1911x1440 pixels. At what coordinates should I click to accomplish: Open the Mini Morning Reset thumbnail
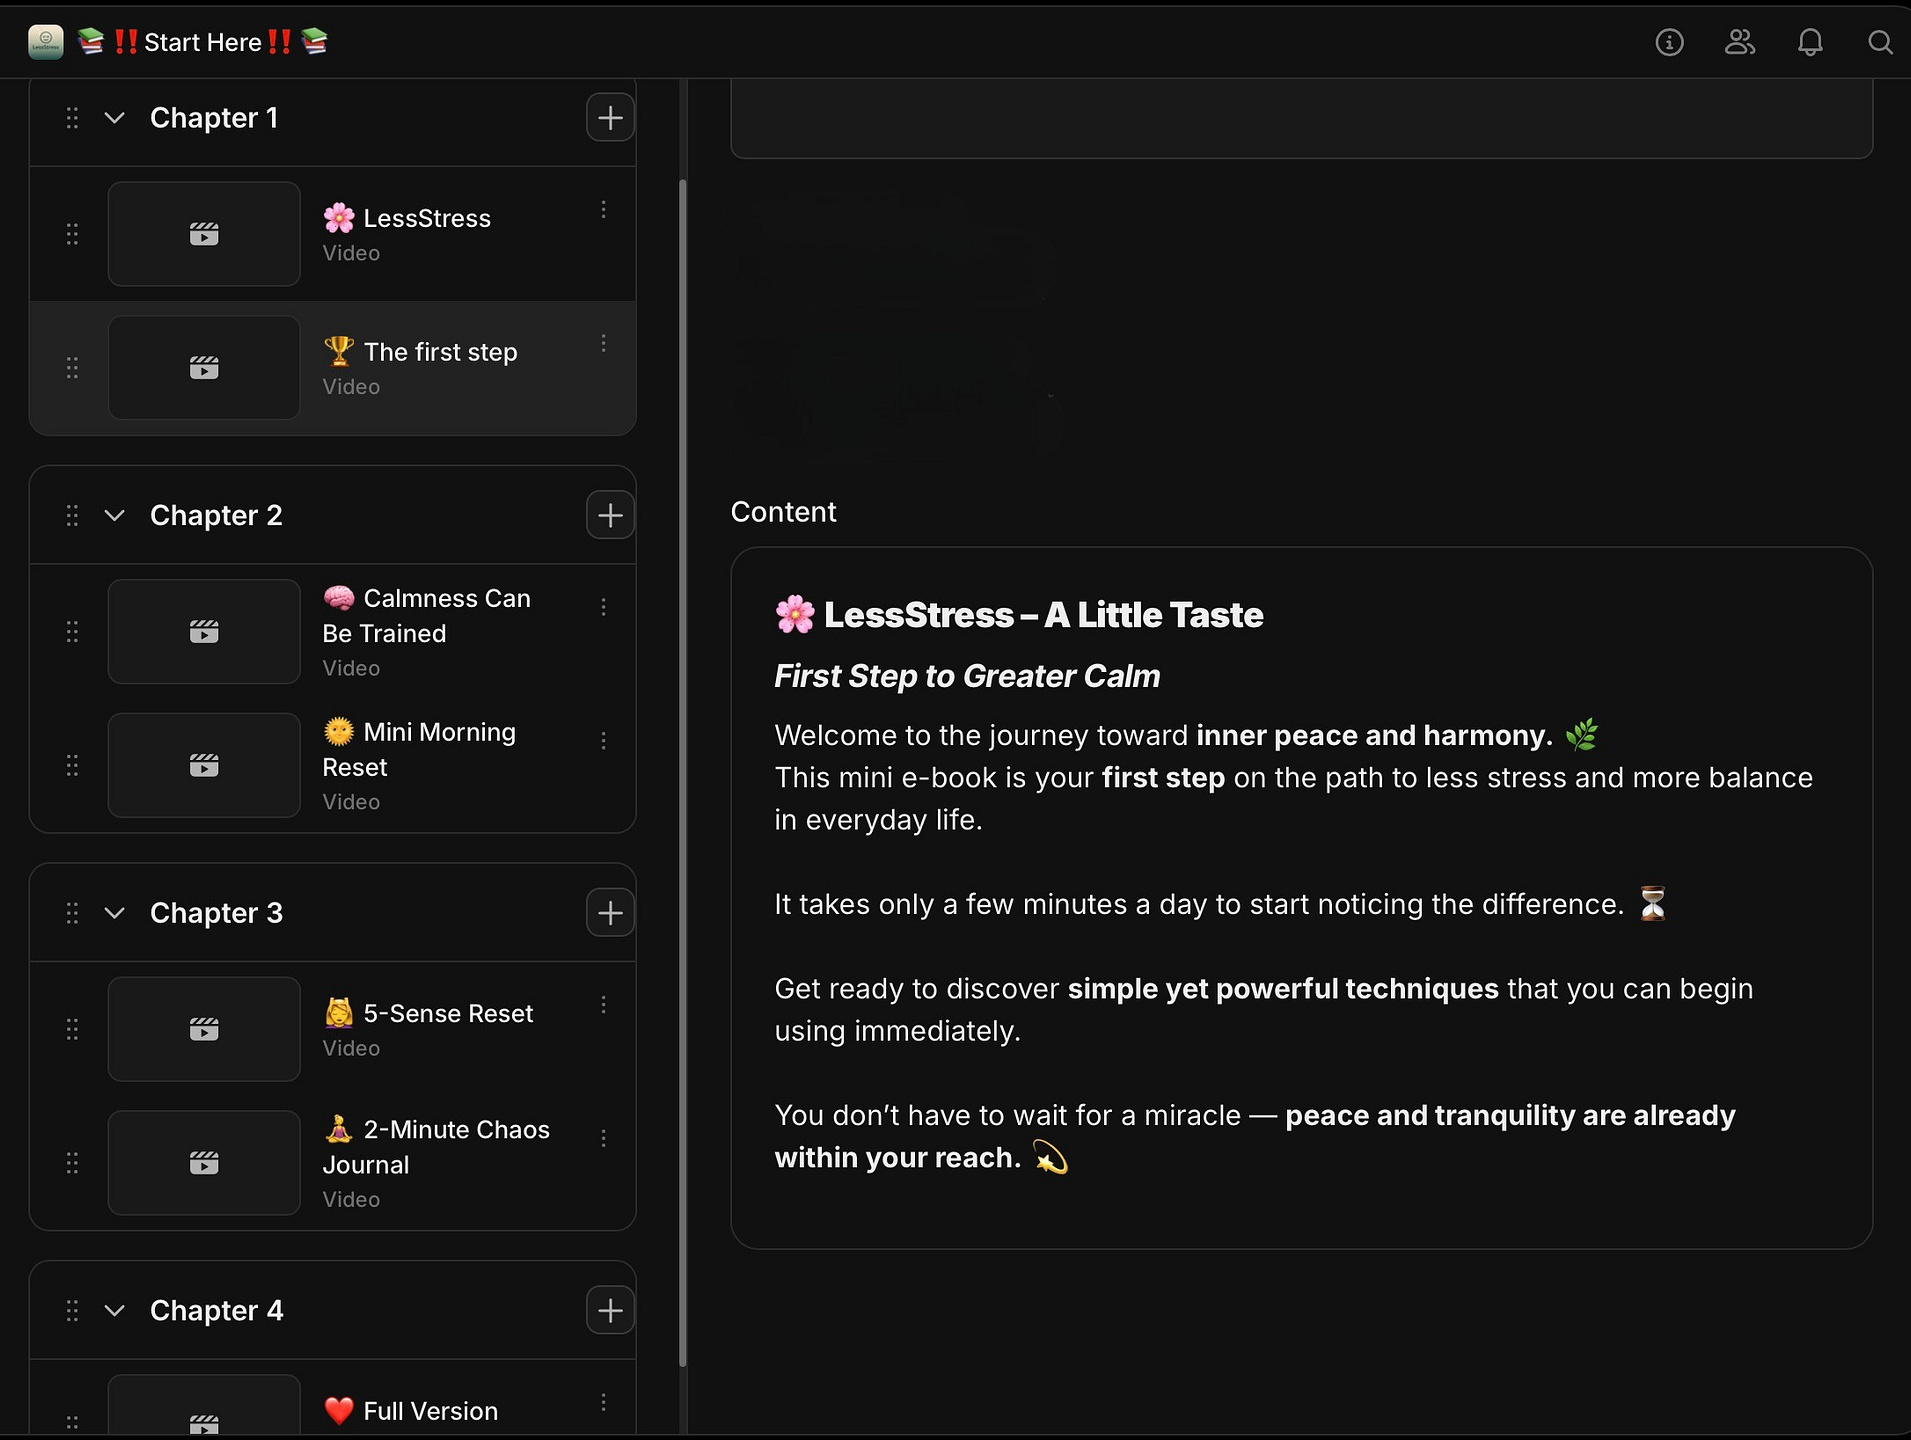pyautogui.click(x=204, y=766)
